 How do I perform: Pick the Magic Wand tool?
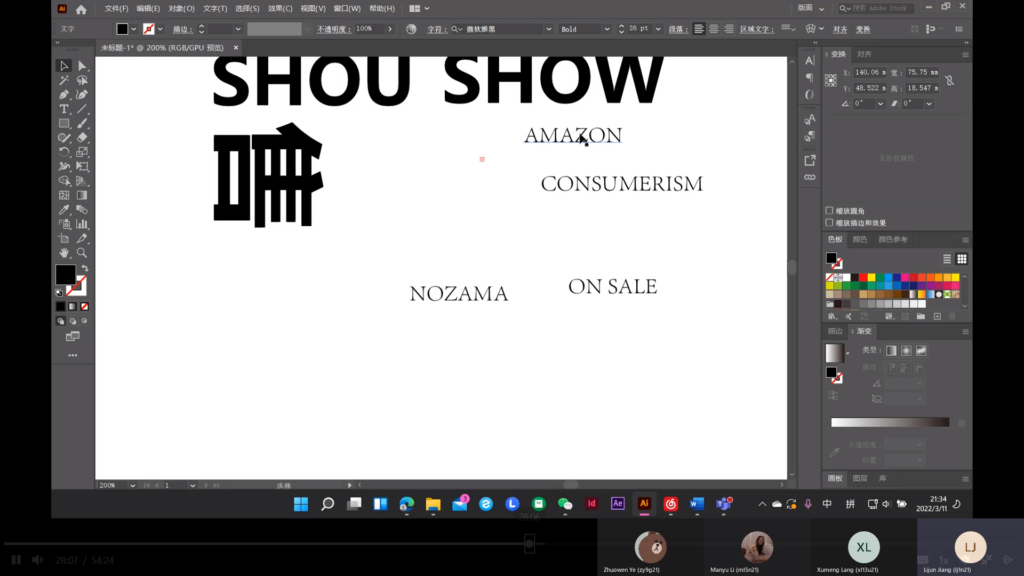64,80
